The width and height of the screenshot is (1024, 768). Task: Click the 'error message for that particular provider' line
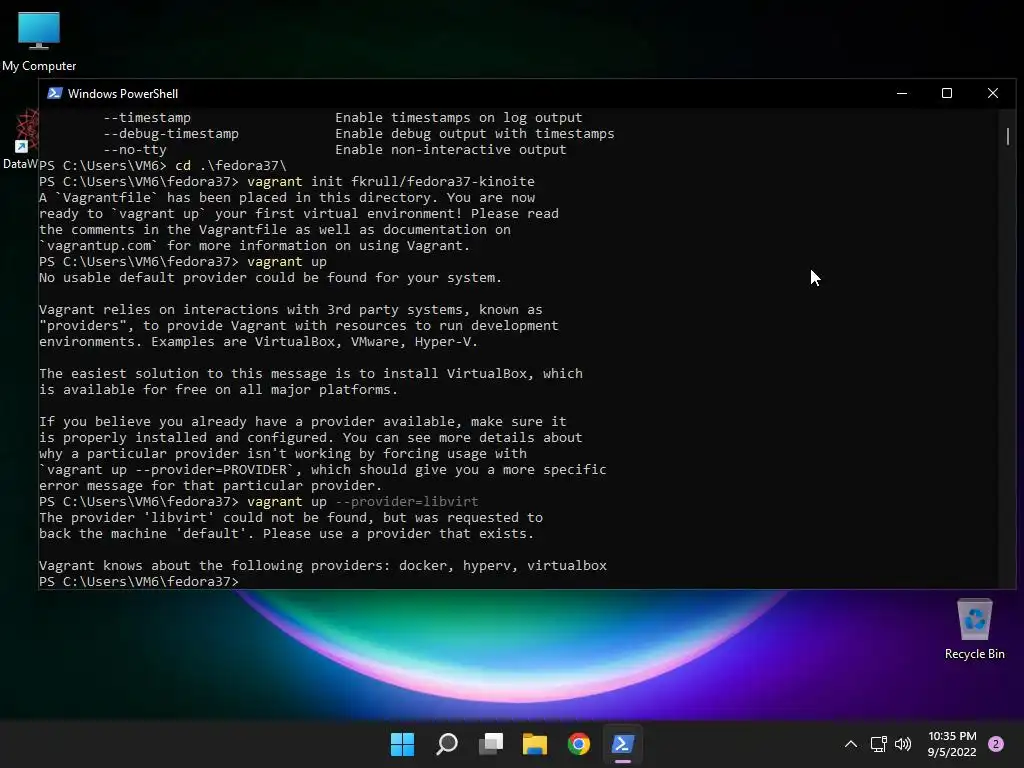click(x=210, y=485)
